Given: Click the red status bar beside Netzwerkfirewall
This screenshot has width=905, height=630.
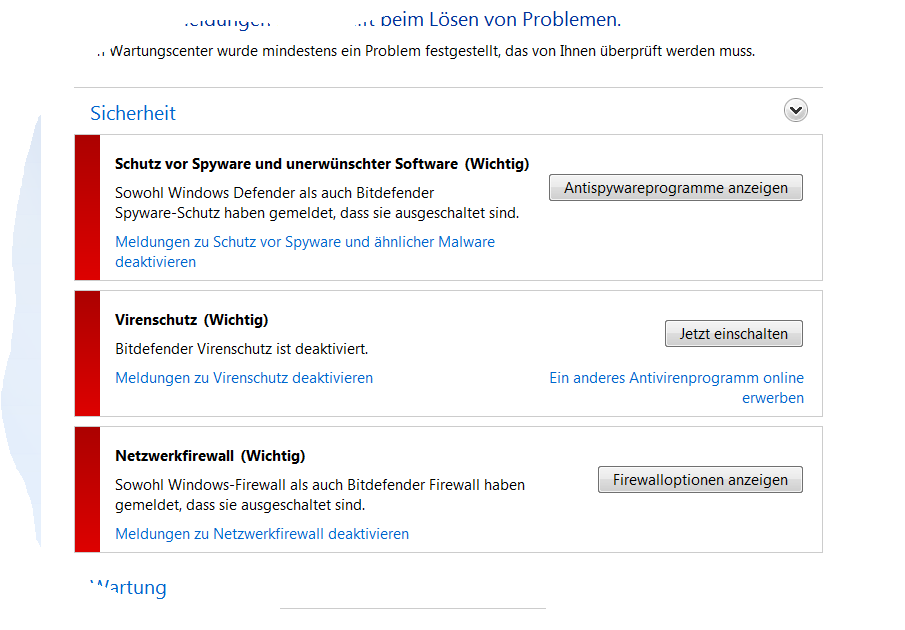Looking at the screenshot, I should point(88,489).
